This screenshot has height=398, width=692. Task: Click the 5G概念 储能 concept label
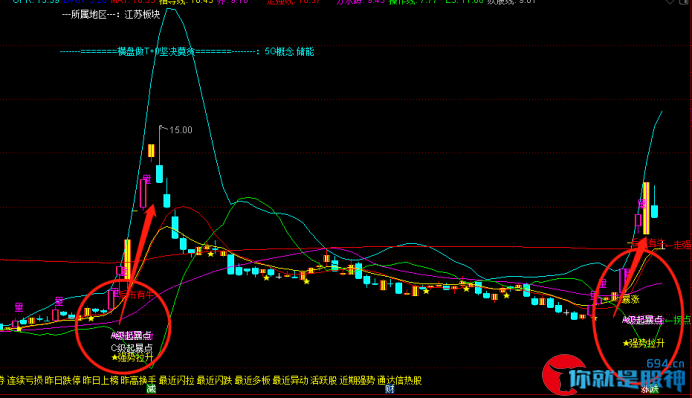click(x=289, y=52)
